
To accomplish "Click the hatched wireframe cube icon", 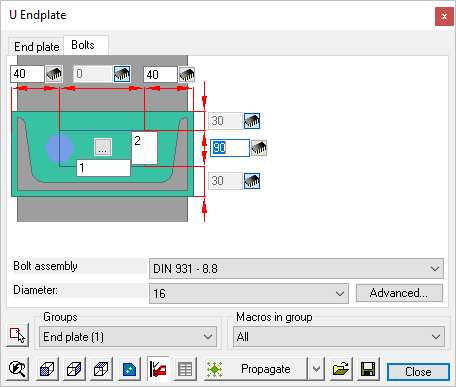I will [74, 369].
